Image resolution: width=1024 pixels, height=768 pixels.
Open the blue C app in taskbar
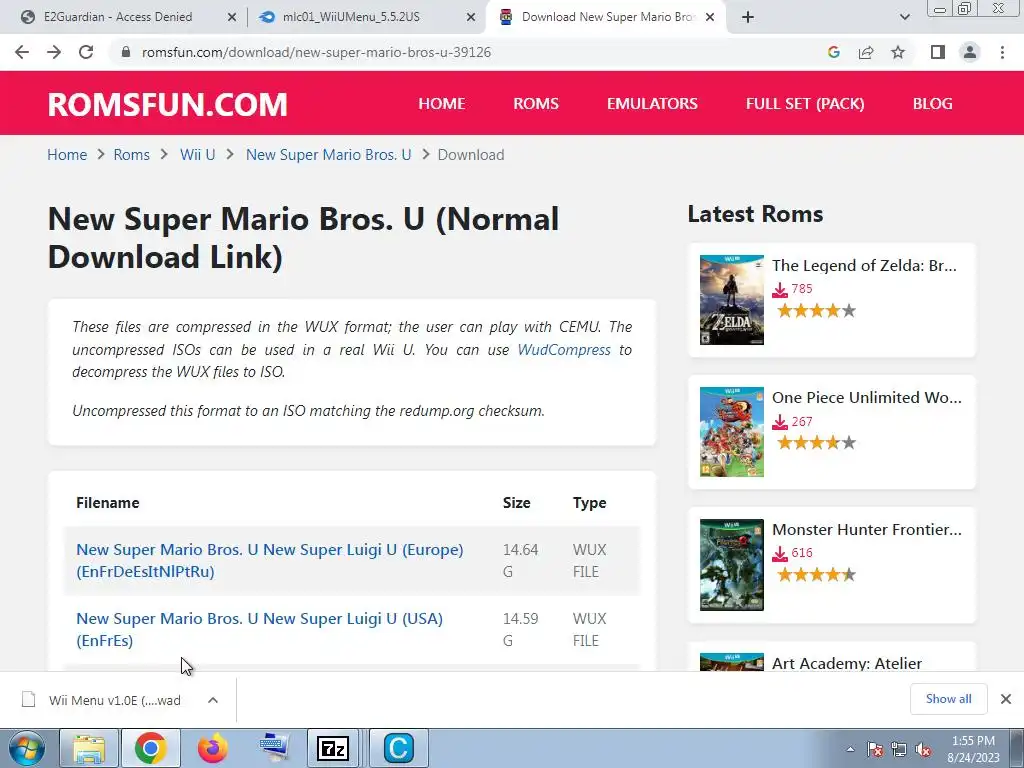click(398, 748)
